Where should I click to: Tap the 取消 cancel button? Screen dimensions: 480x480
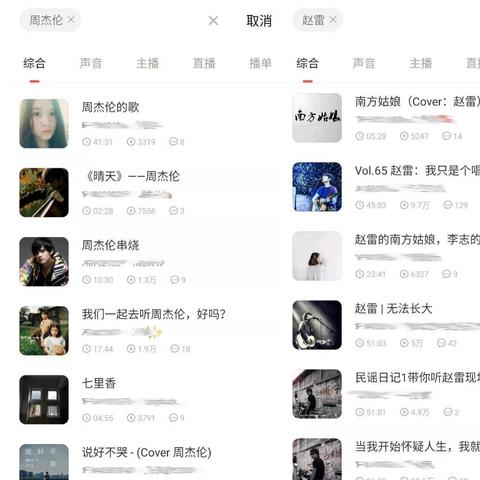[259, 21]
